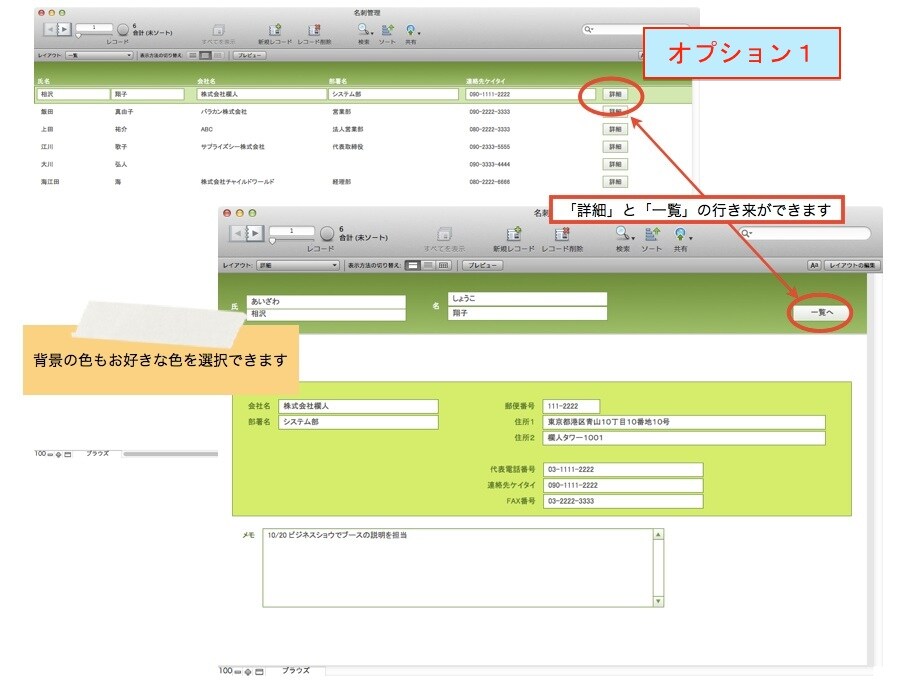Switch to table view in list window
Screen dimensions: 899x689
(218, 56)
